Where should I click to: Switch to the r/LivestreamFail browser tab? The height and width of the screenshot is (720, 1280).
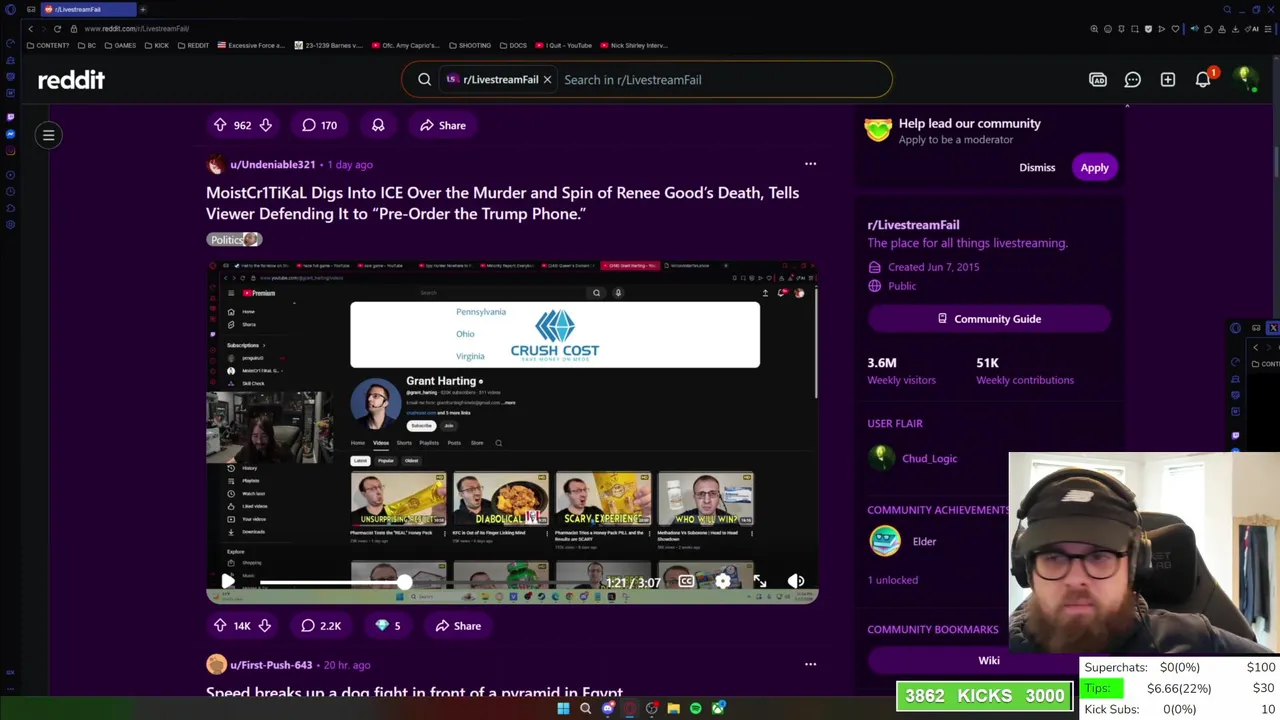88,9
